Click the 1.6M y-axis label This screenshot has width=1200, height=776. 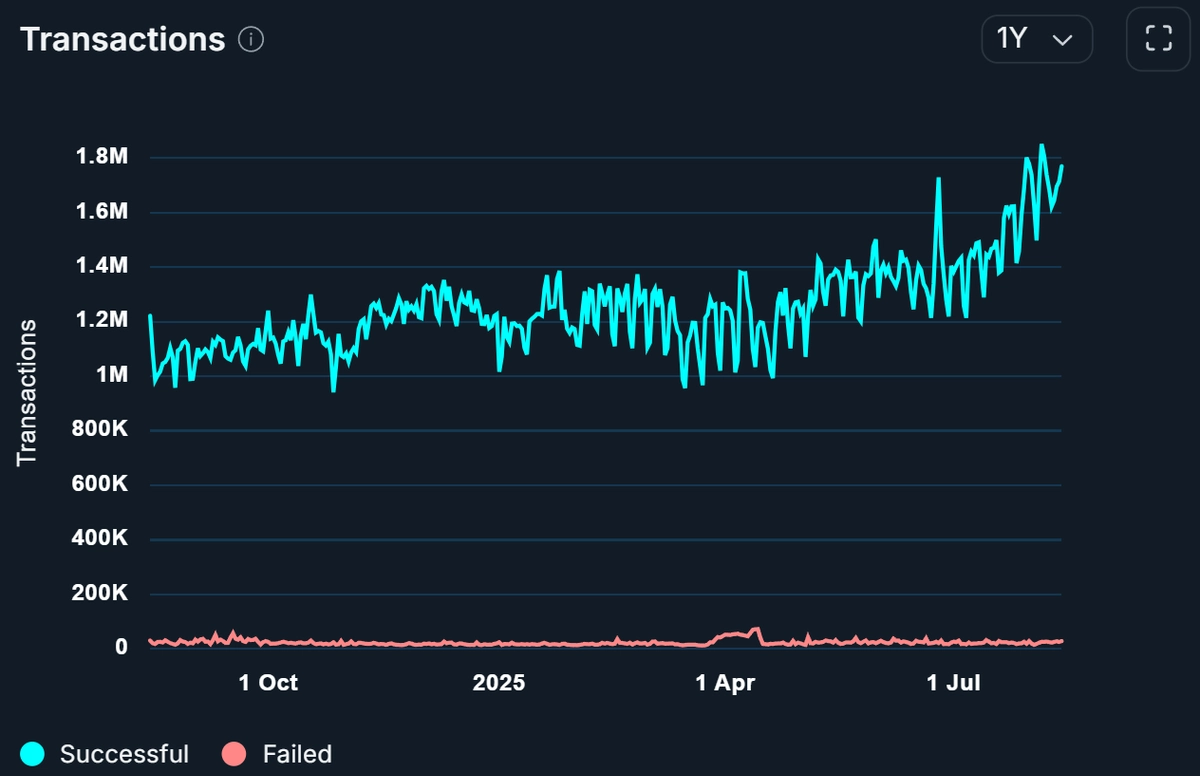point(101,212)
